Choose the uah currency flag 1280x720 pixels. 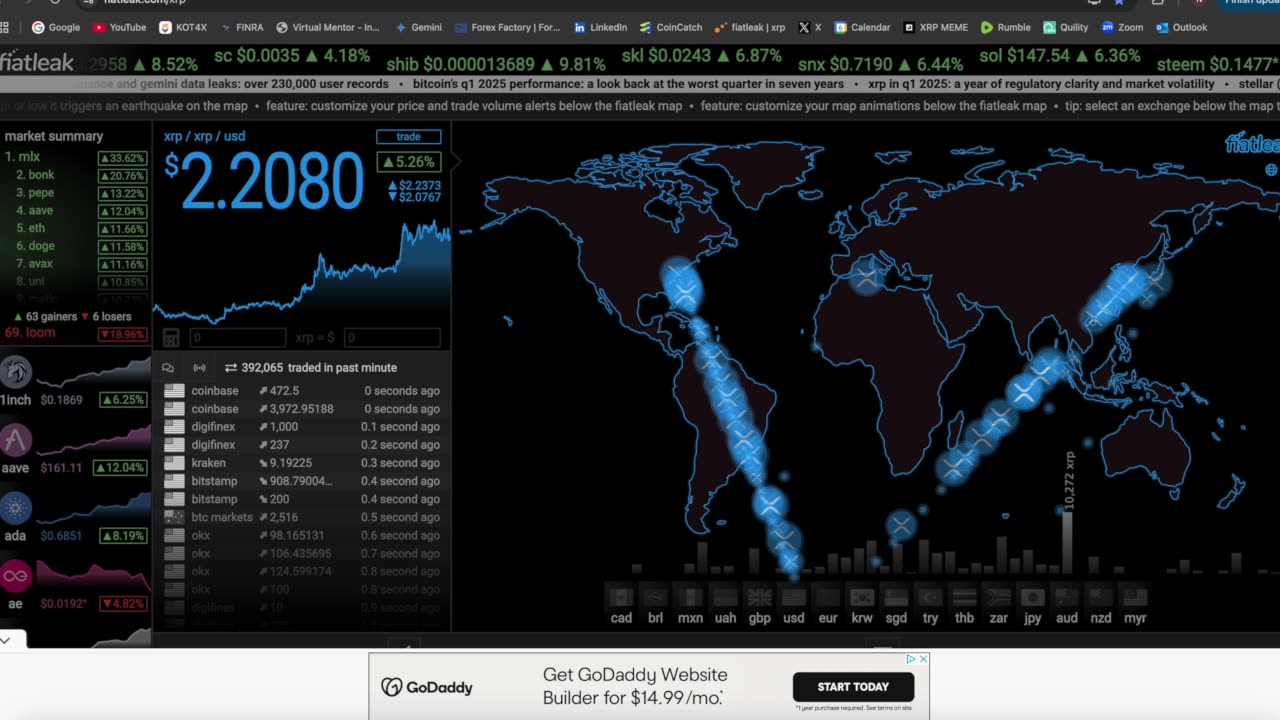pyautogui.click(x=725, y=597)
